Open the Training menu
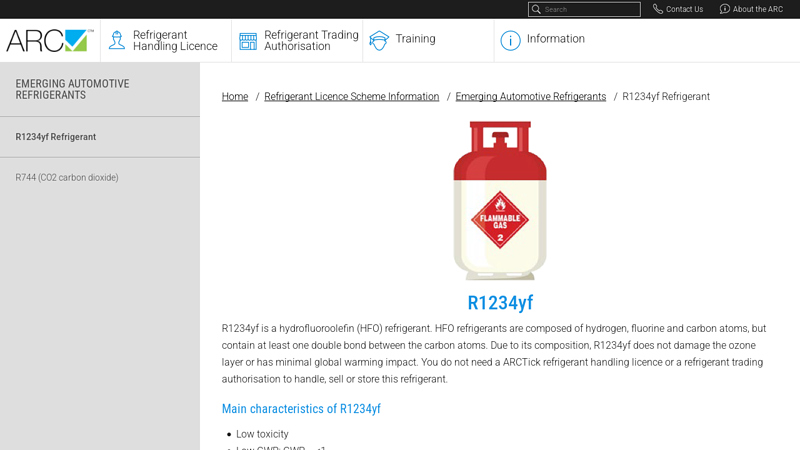 415,39
